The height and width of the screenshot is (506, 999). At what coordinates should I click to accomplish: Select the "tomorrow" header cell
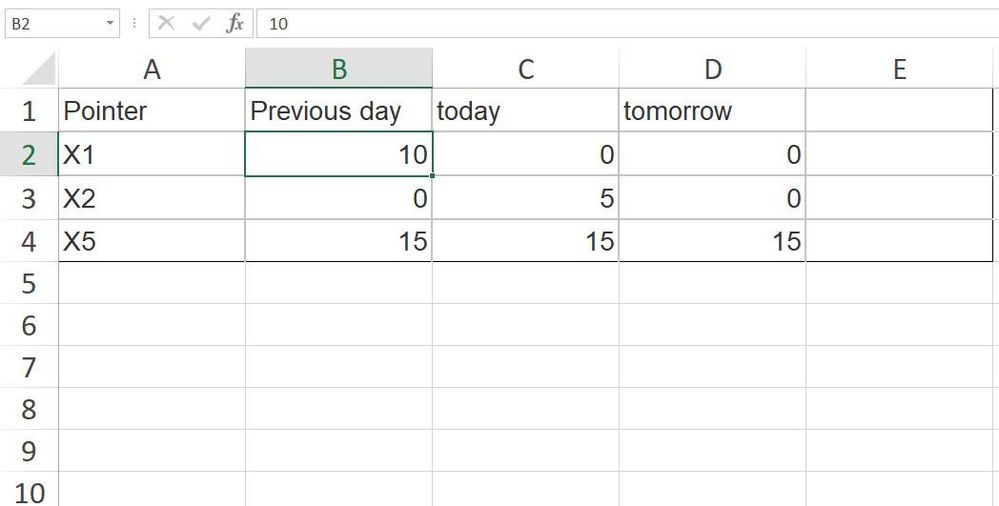point(712,111)
